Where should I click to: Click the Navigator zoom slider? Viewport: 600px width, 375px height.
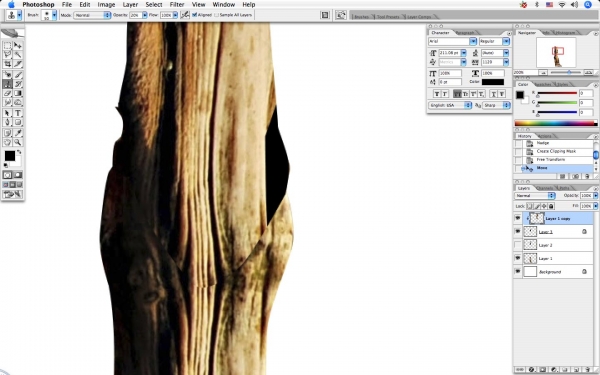[x=569, y=72]
